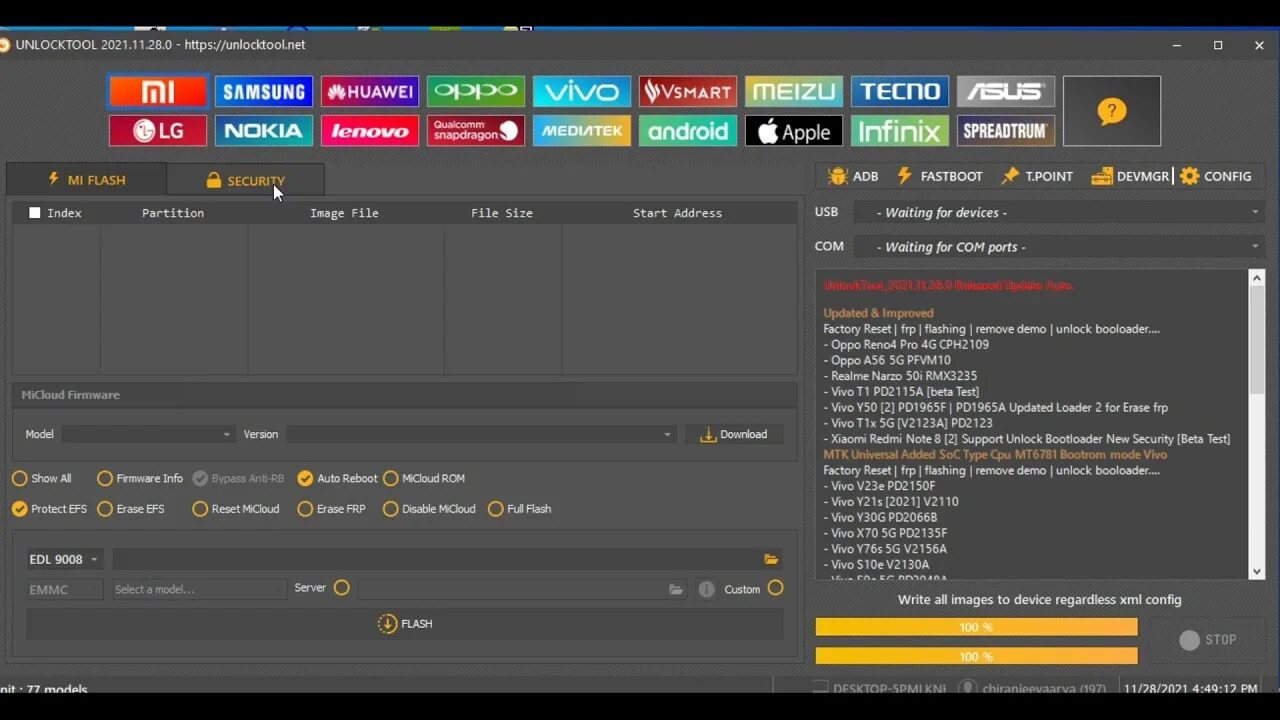This screenshot has width=1280, height=720.
Task: Toggle the Index select-all checkbox
Action: point(35,213)
